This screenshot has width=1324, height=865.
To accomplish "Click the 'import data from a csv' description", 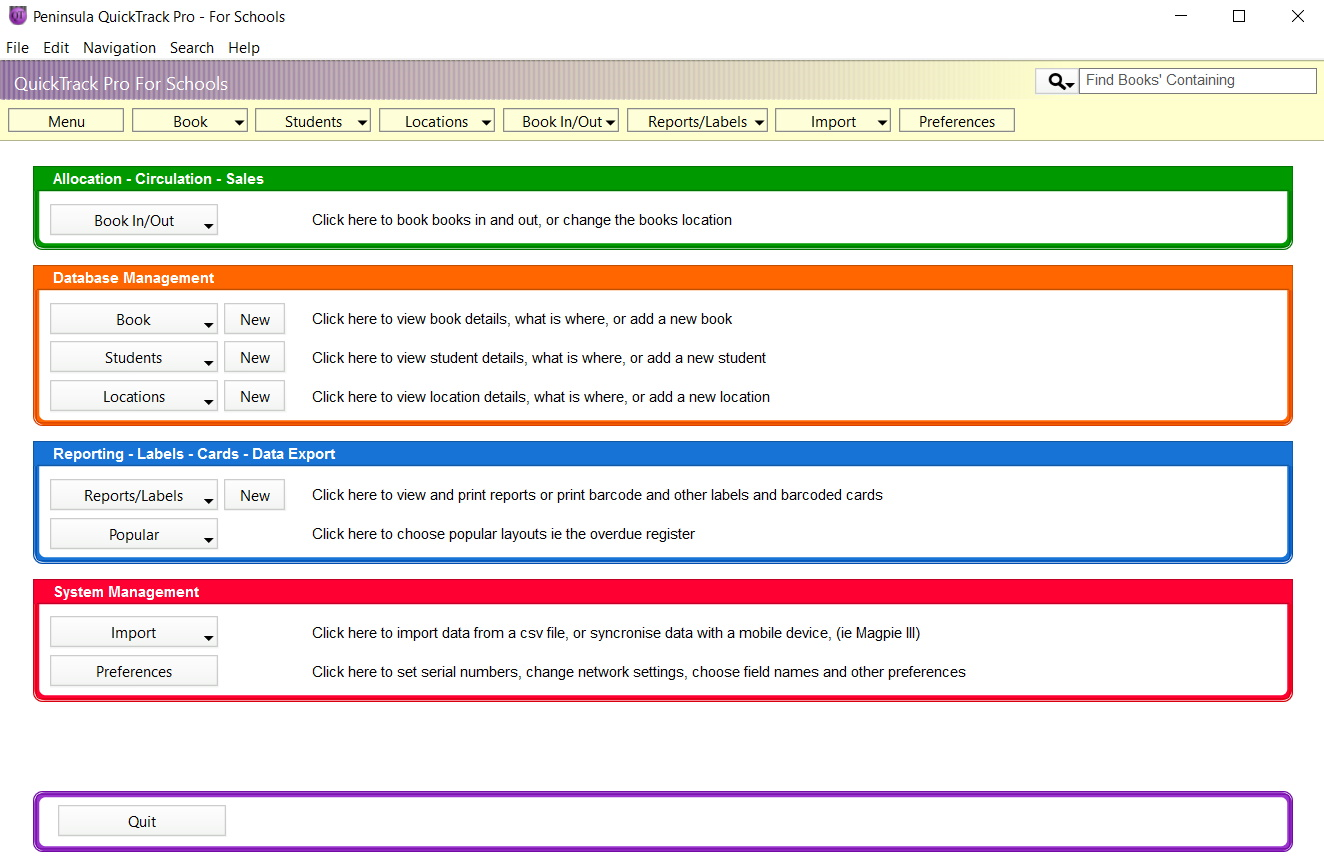I will click(616, 633).
